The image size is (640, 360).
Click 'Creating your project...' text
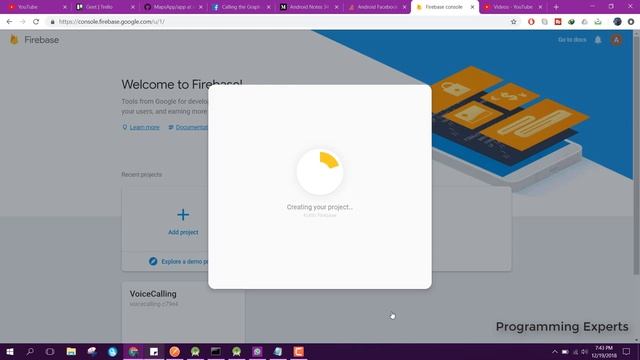tap(320, 207)
